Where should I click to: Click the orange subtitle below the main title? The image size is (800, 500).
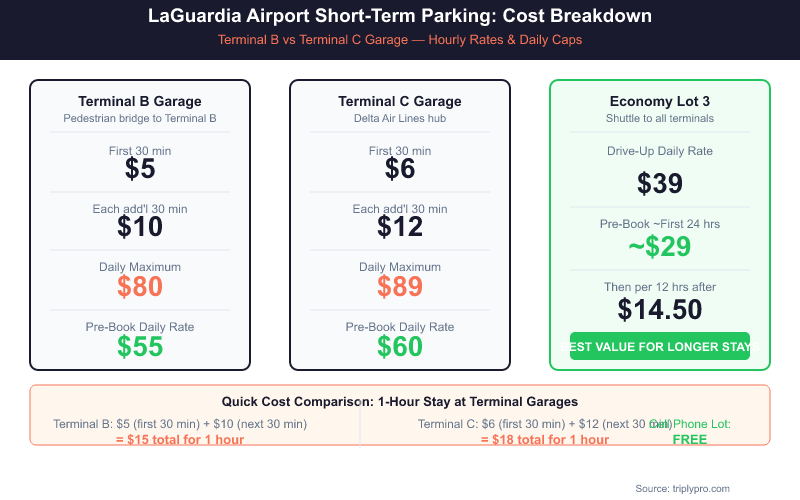click(400, 41)
